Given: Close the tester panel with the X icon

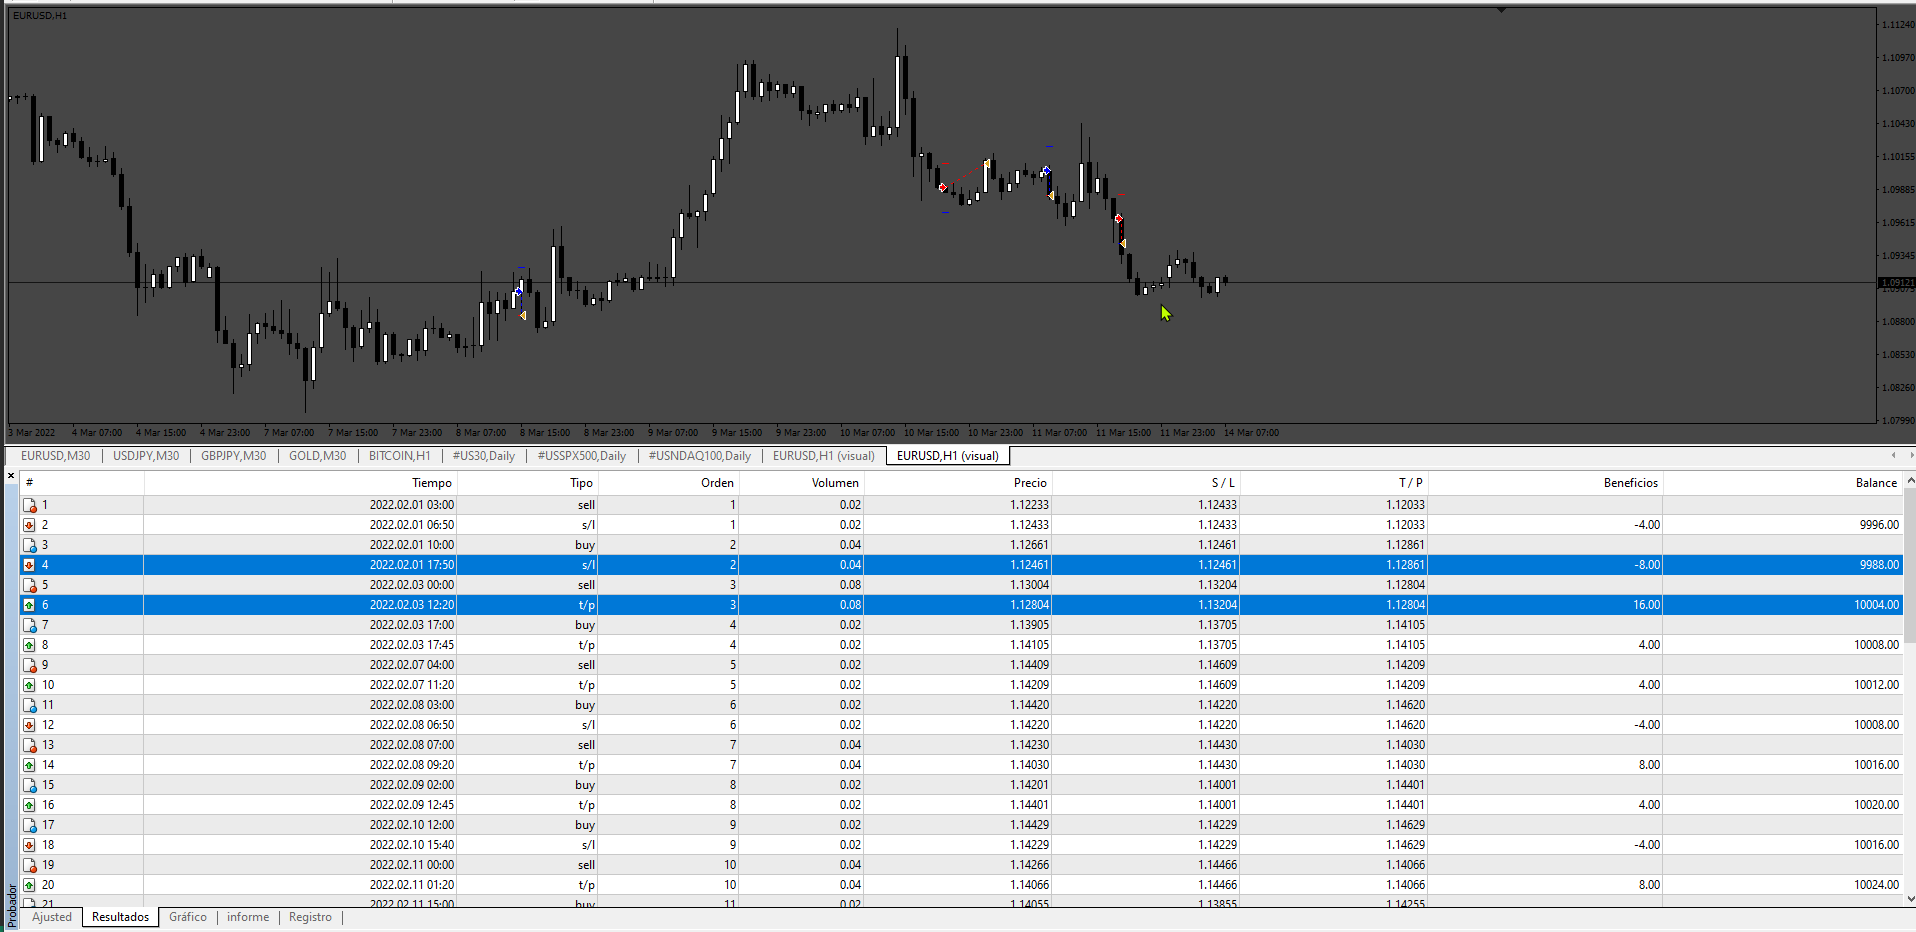Looking at the screenshot, I should pos(11,475).
